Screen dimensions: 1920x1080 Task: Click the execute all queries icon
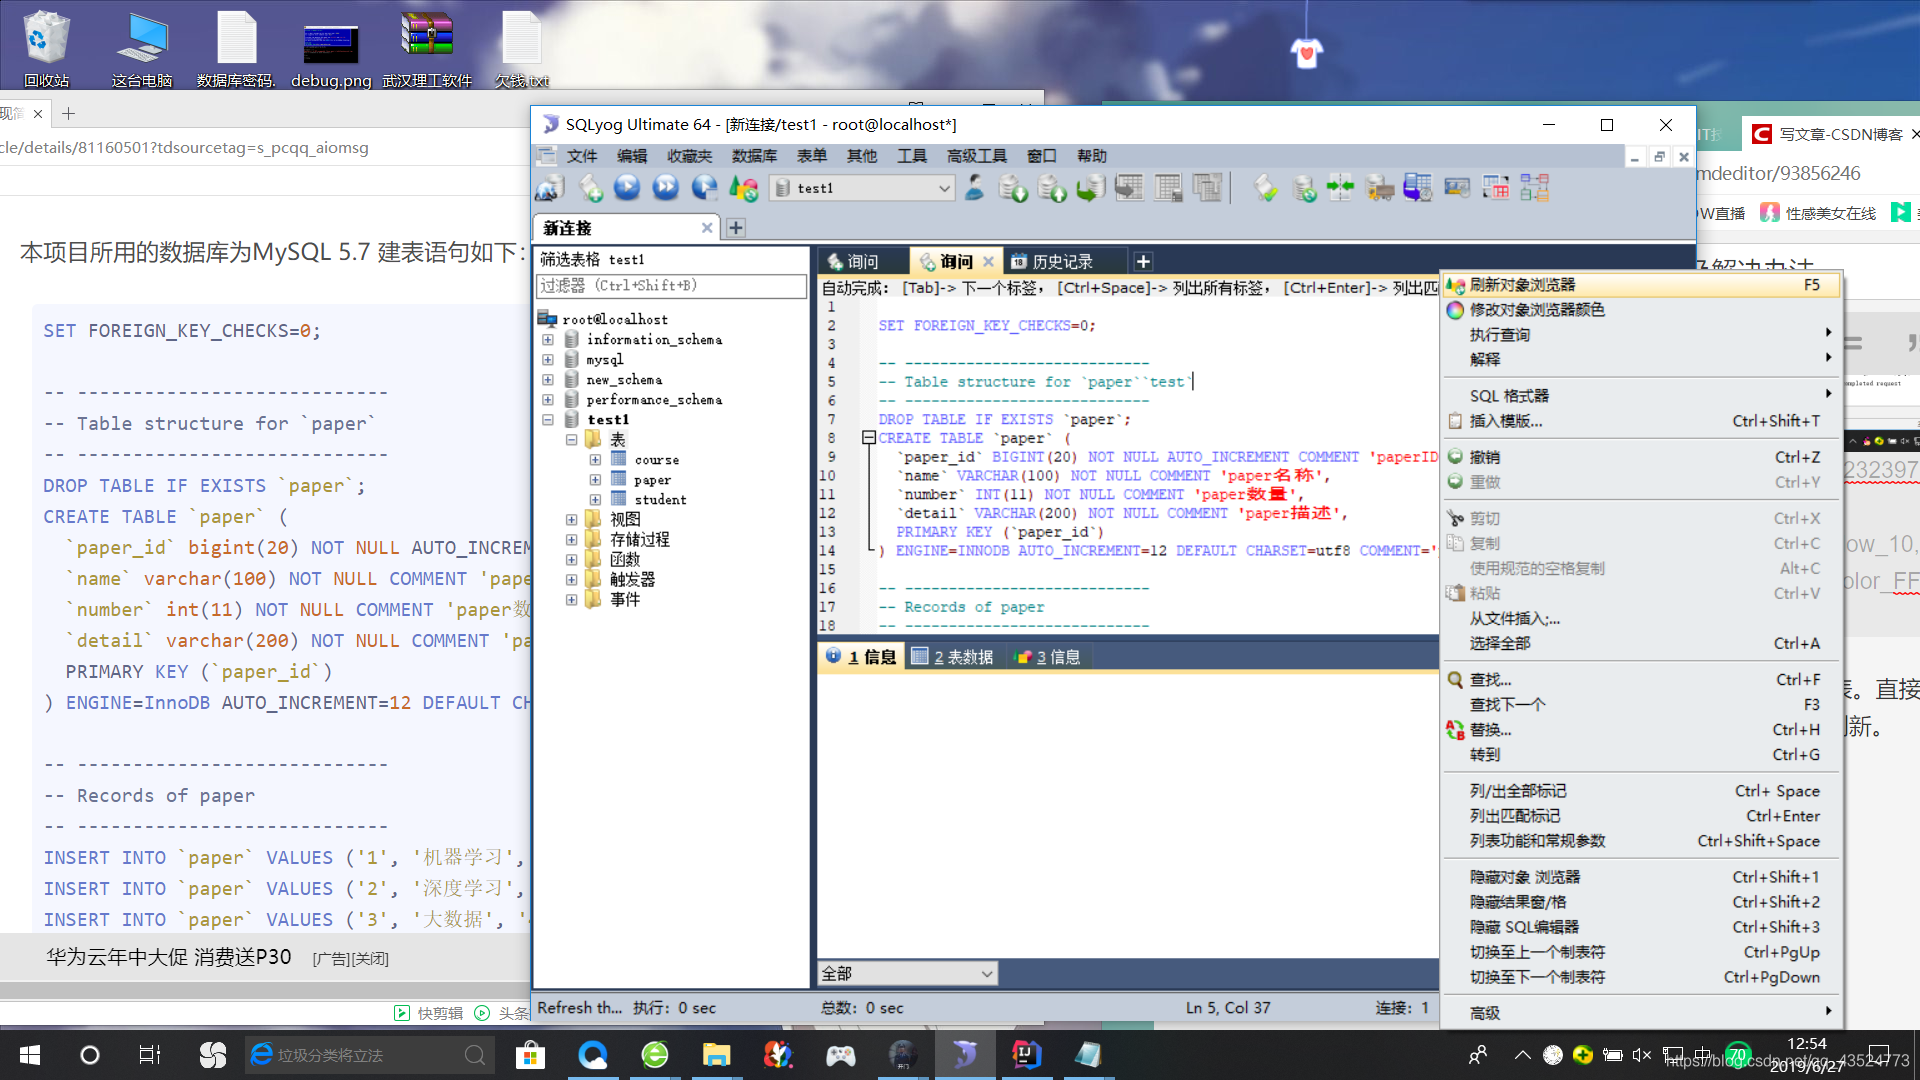pos(666,188)
